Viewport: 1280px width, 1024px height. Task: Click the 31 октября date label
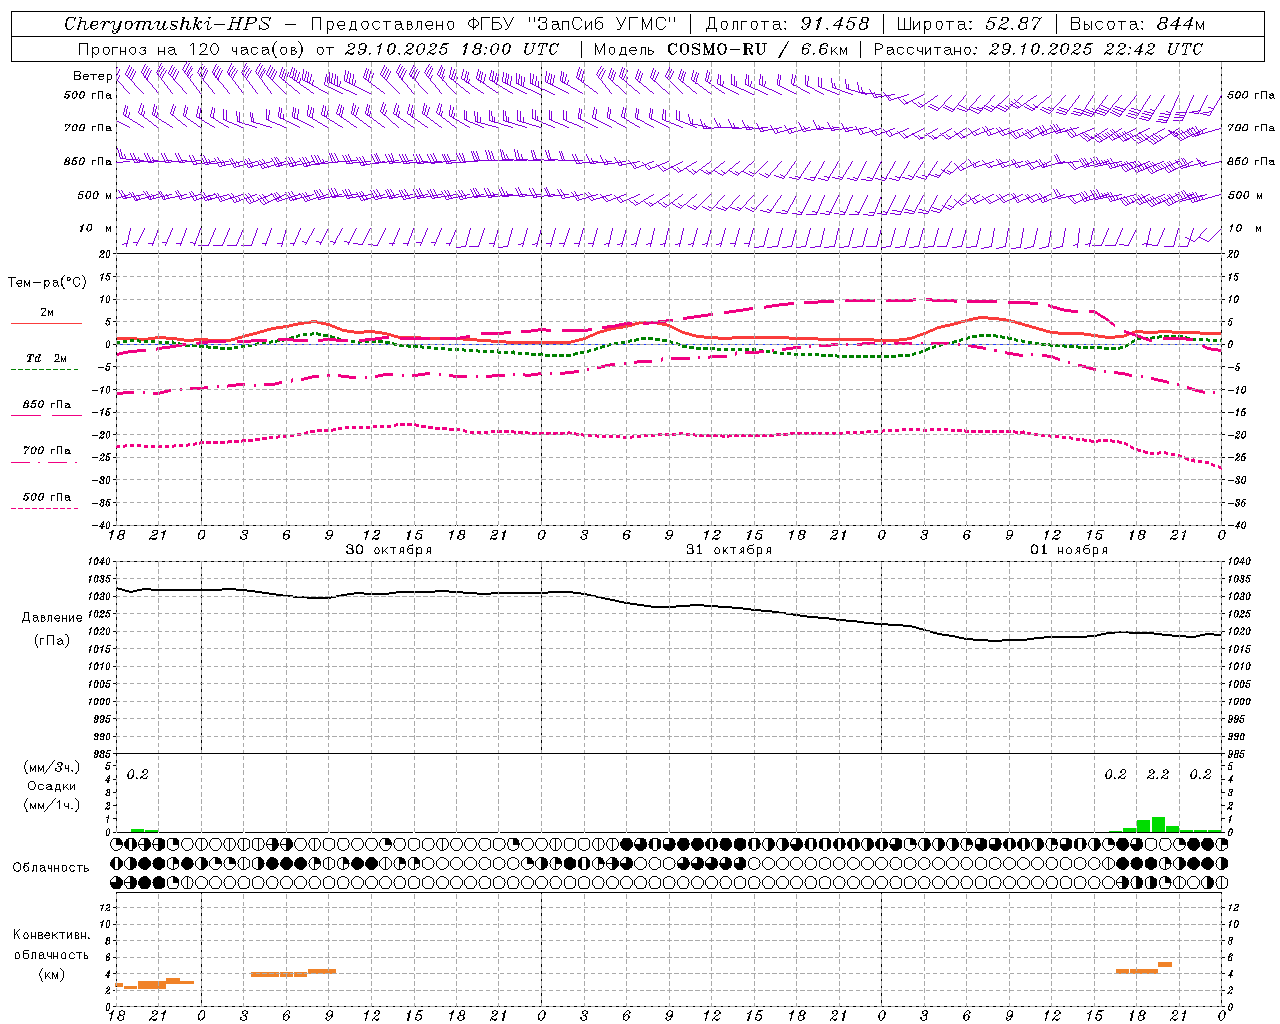729,550
